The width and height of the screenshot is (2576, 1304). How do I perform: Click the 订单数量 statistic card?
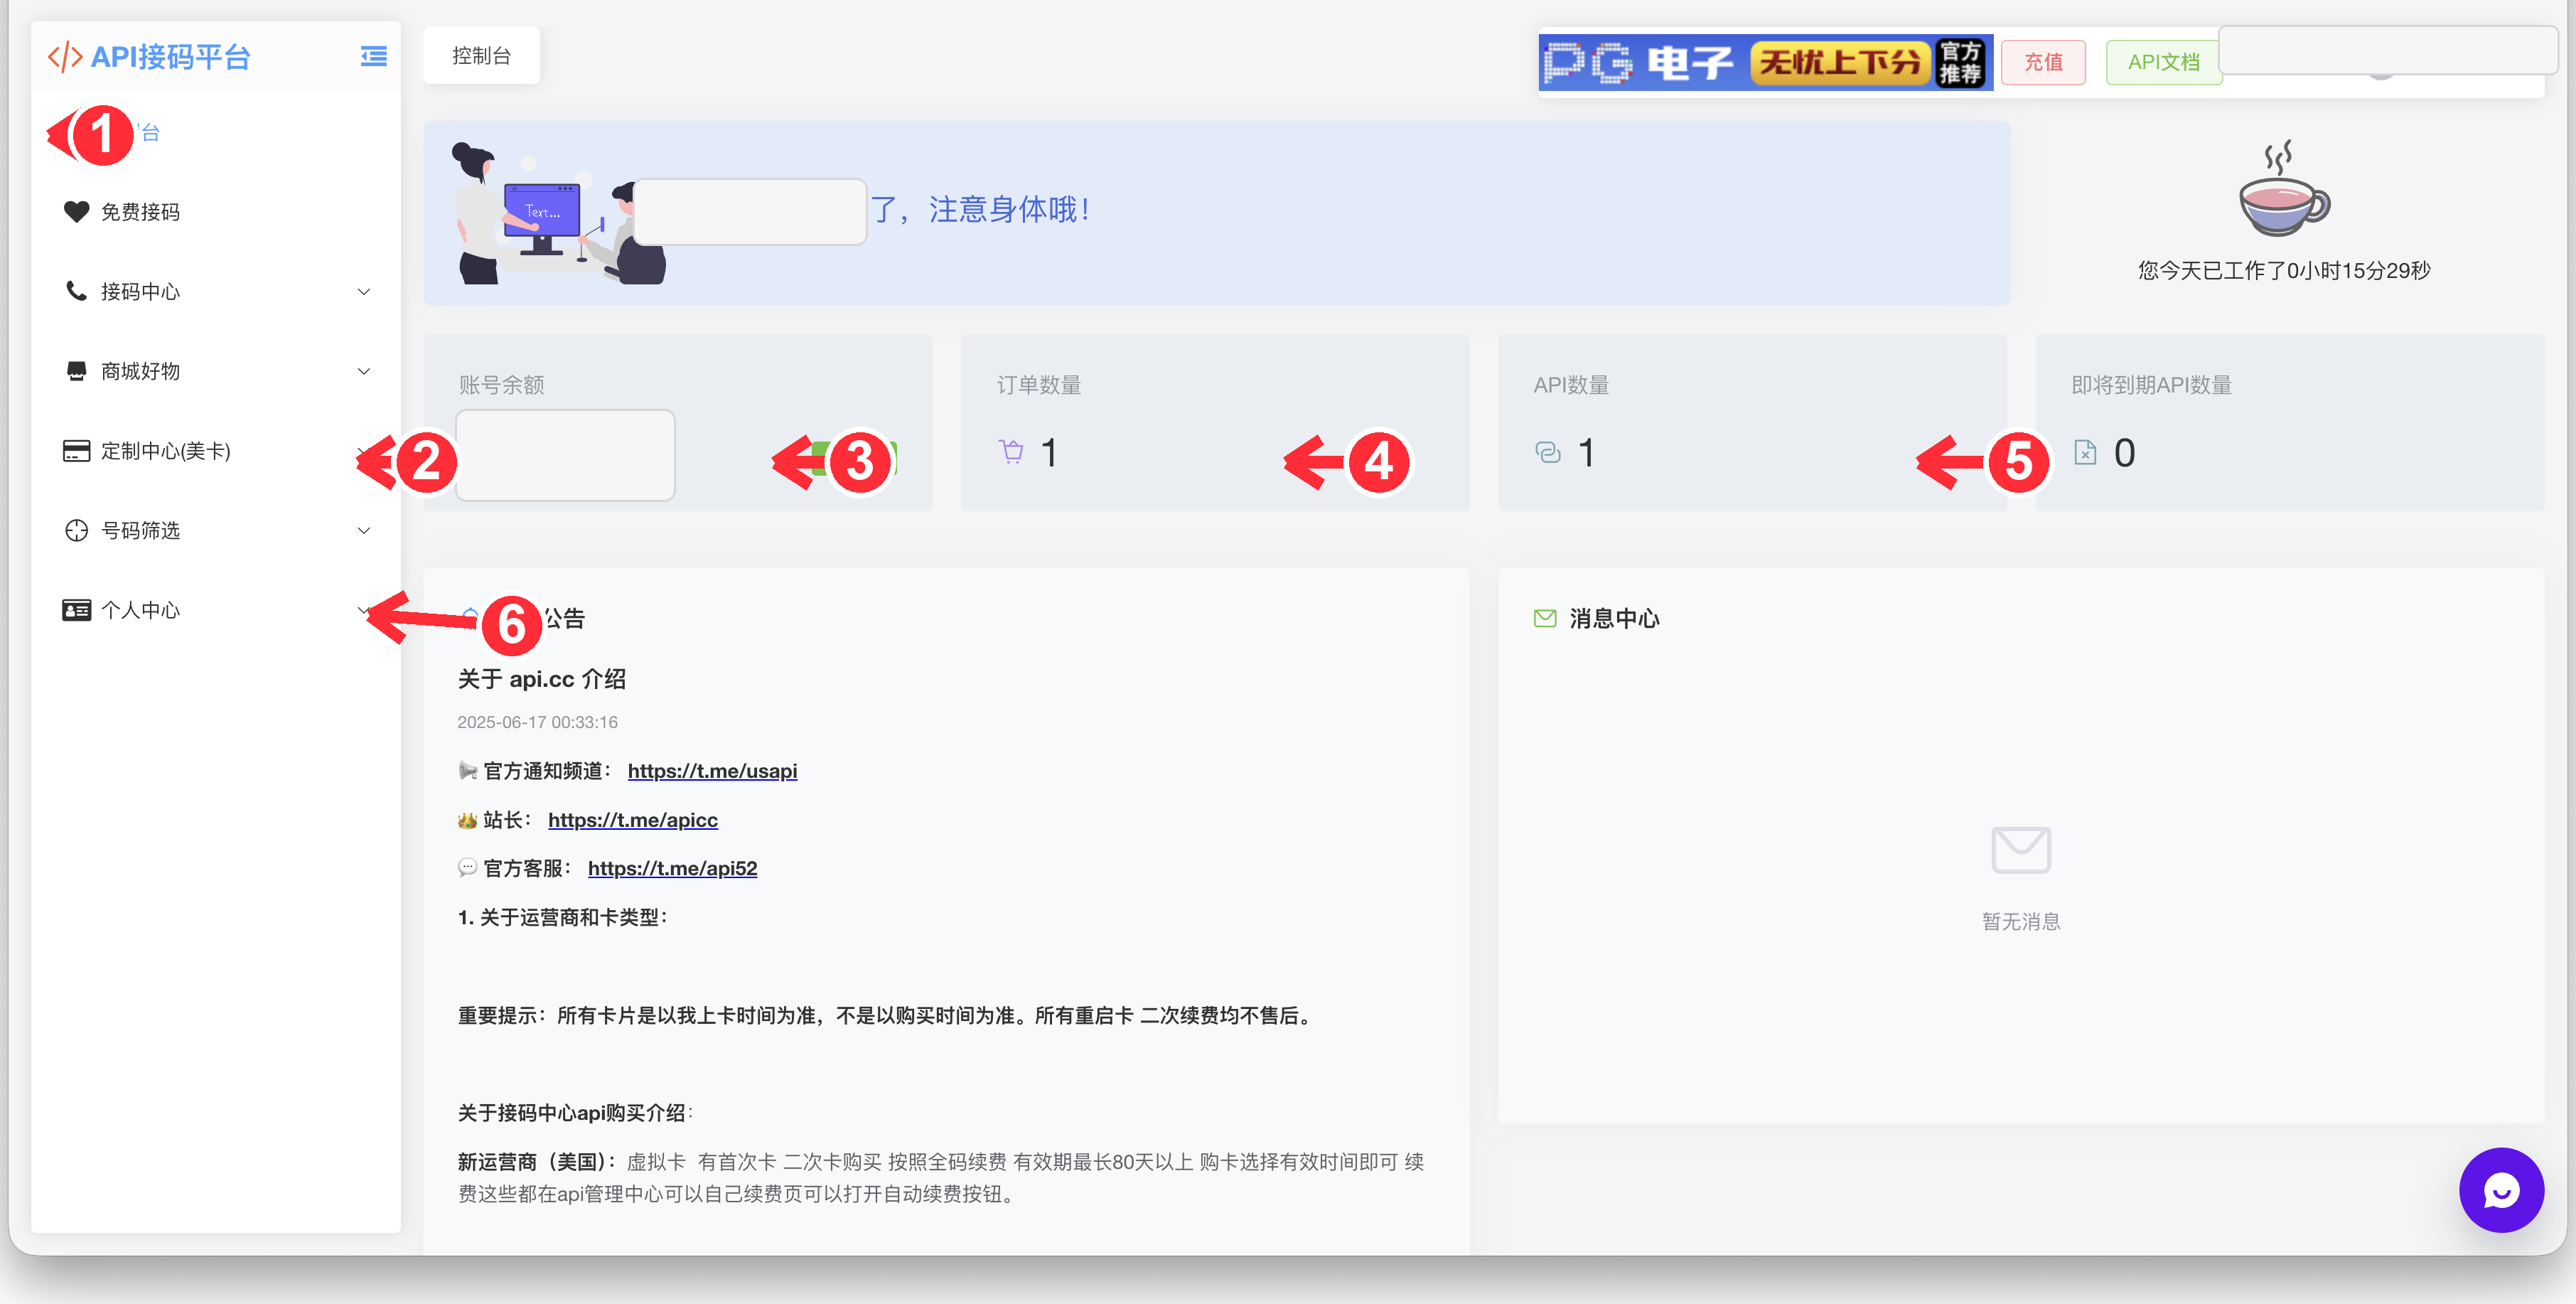(x=1215, y=422)
